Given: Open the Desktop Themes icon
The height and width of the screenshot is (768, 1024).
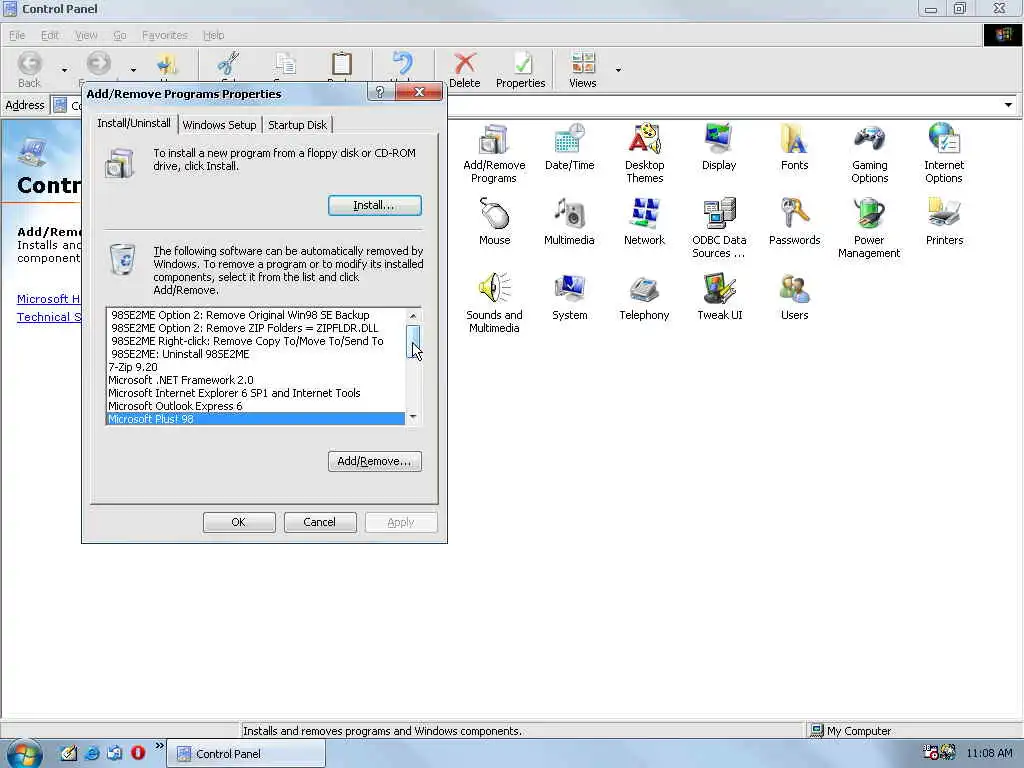Looking at the screenshot, I should (x=645, y=153).
